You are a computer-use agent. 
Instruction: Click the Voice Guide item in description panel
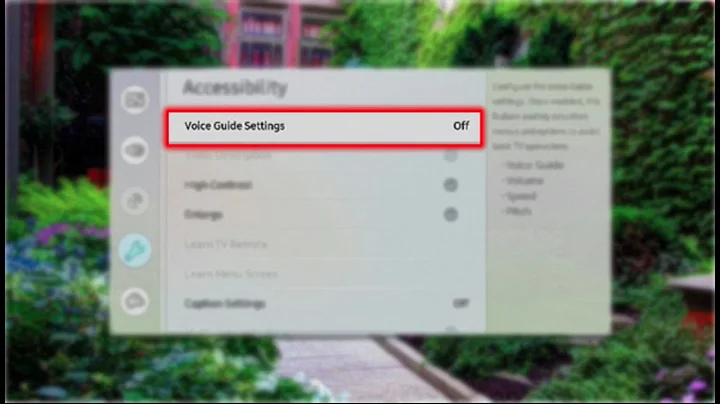point(535,165)
